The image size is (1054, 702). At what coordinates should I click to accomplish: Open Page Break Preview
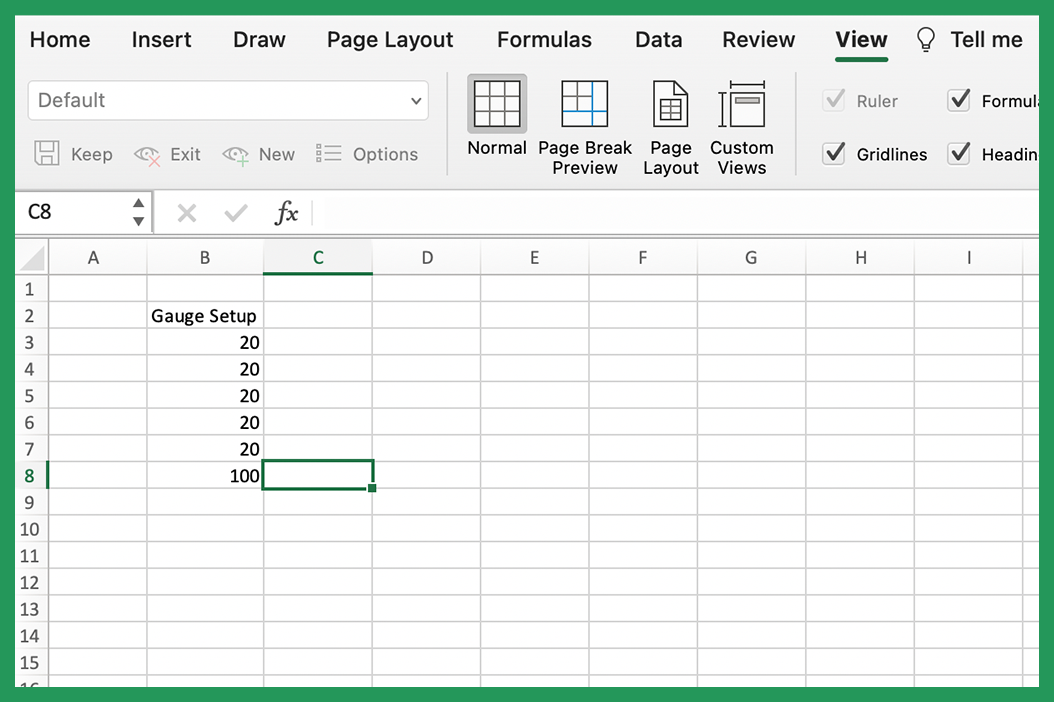click(x=585, y=126)
